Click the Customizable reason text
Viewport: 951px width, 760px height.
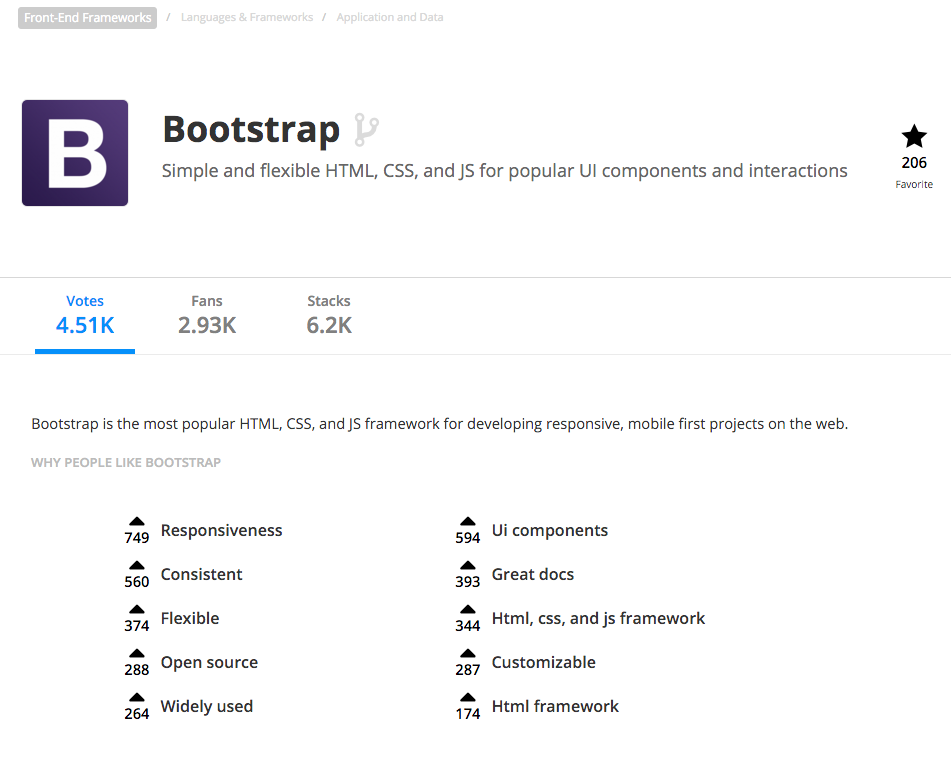click(543, 662)
